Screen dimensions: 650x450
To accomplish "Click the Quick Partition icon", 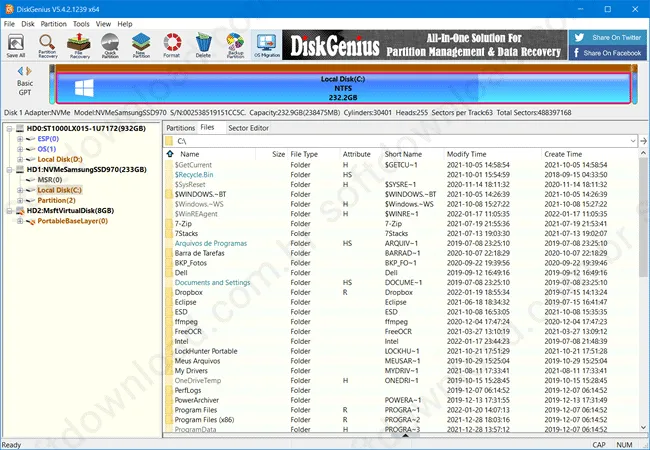I will [x=110, y=45].
